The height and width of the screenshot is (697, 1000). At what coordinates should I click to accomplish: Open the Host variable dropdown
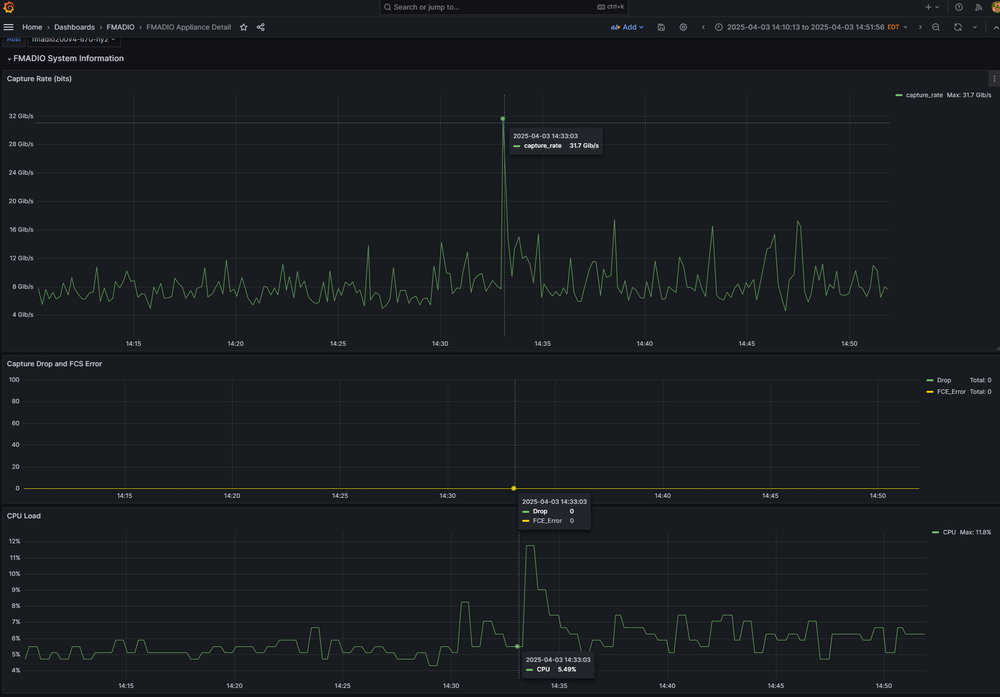74,40
